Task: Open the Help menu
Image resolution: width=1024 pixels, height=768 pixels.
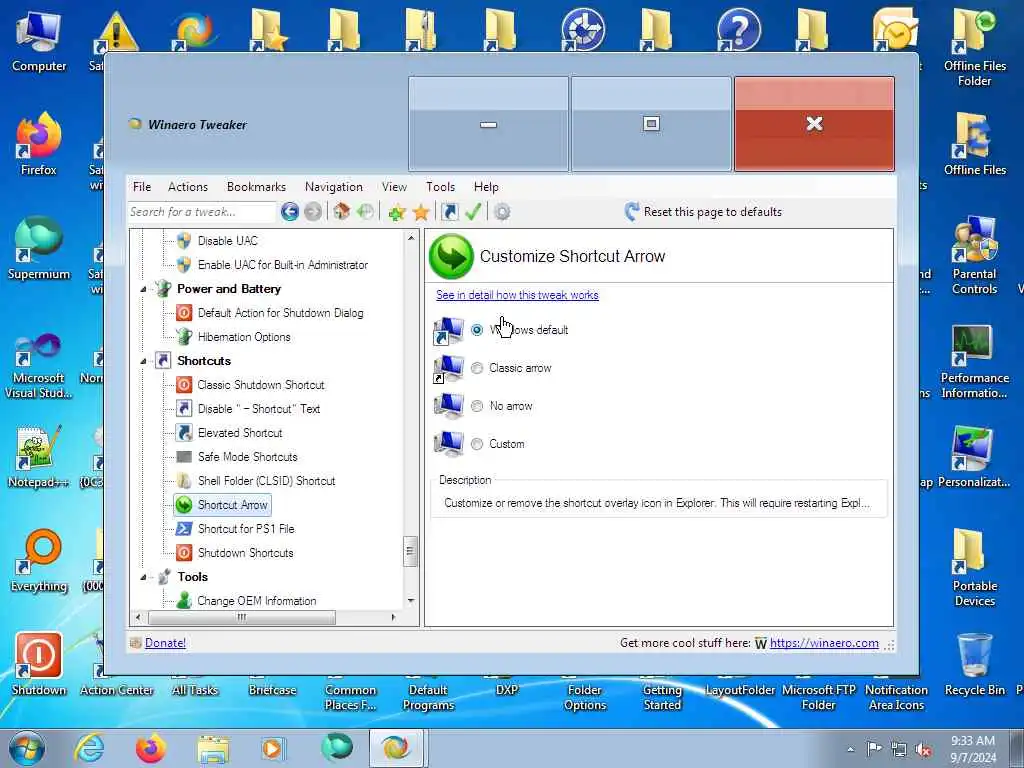Action: coord(486,187)
